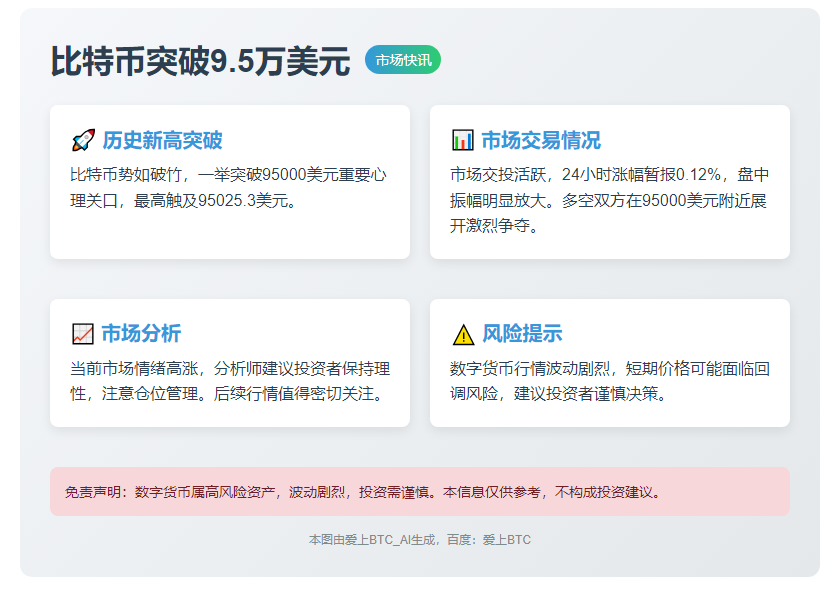Click the footer text 本图由爱上BTC_AI生成

point(372,540)
